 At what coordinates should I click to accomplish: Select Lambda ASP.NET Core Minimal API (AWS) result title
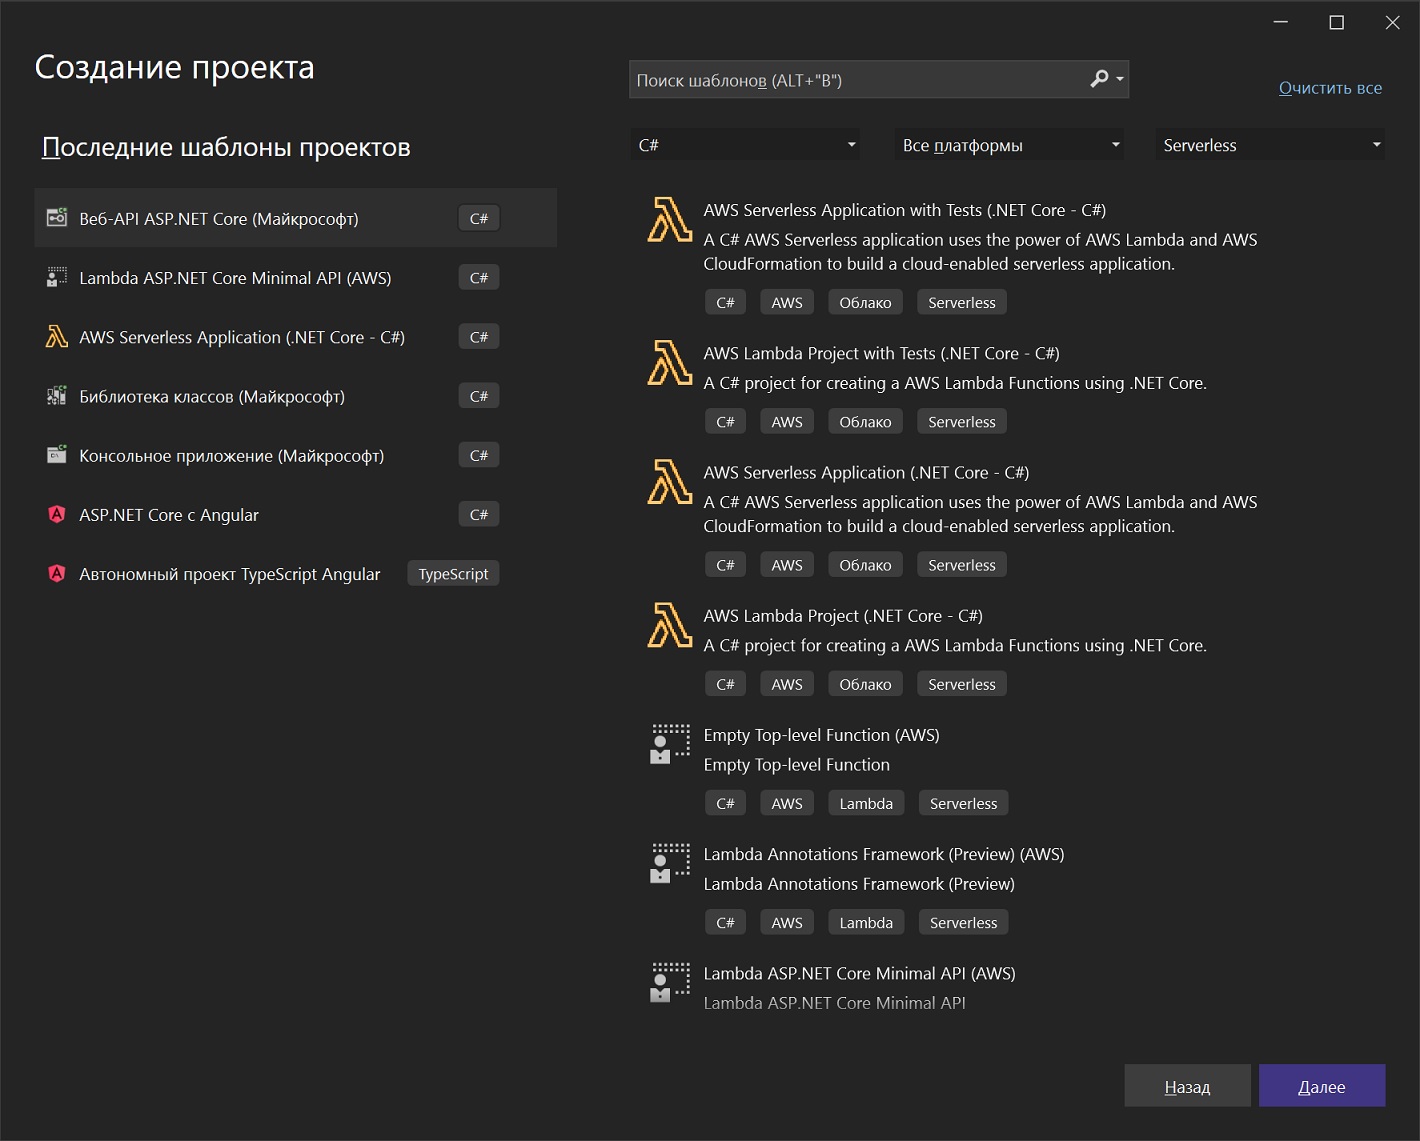tap(859, 973)
